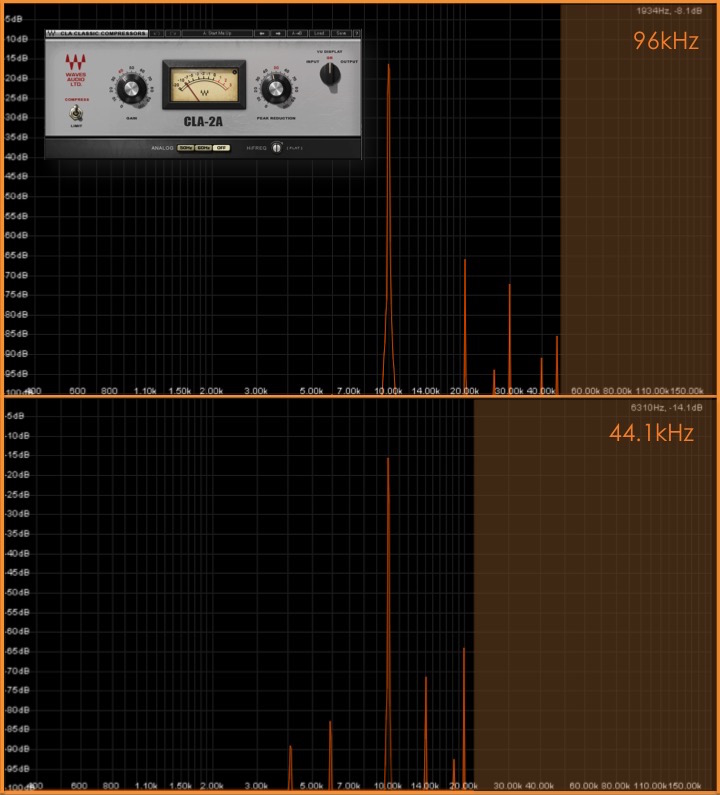Click the '44.1kHz' label in bottom analyzer
Viewport: 720px width, 795px height.
(x=652, y=433)
